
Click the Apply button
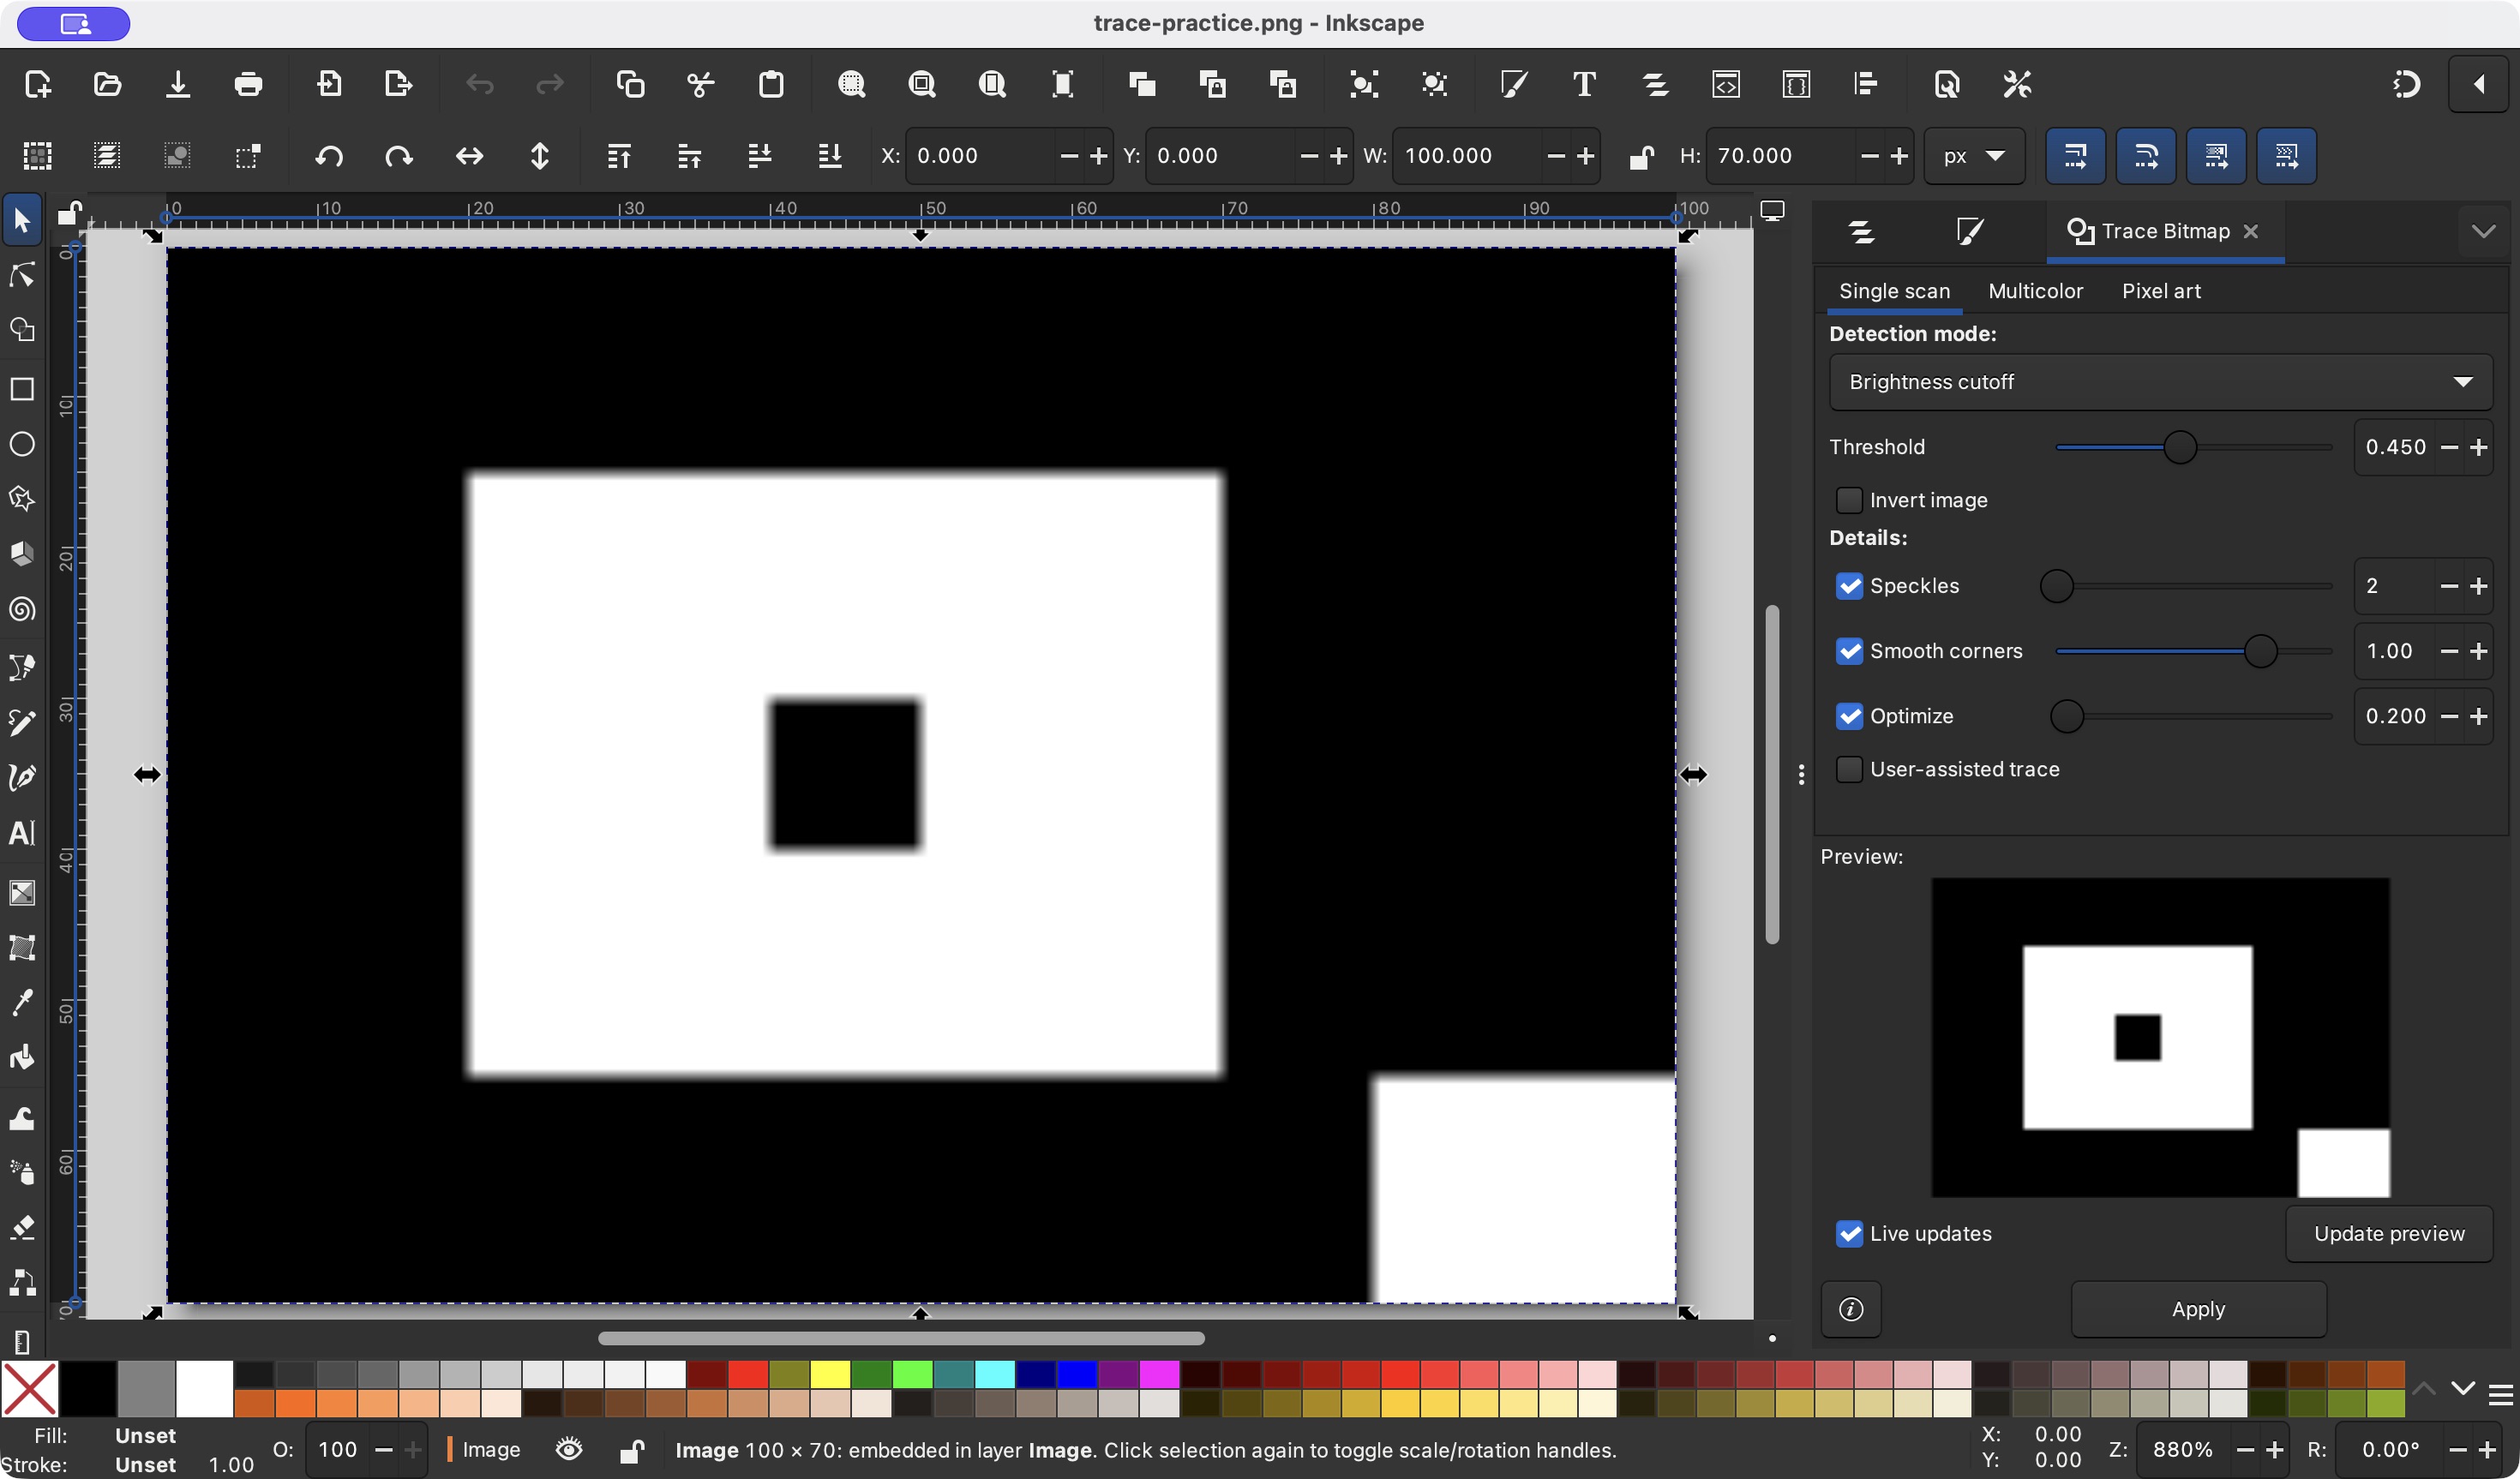coord(2198,1308)
